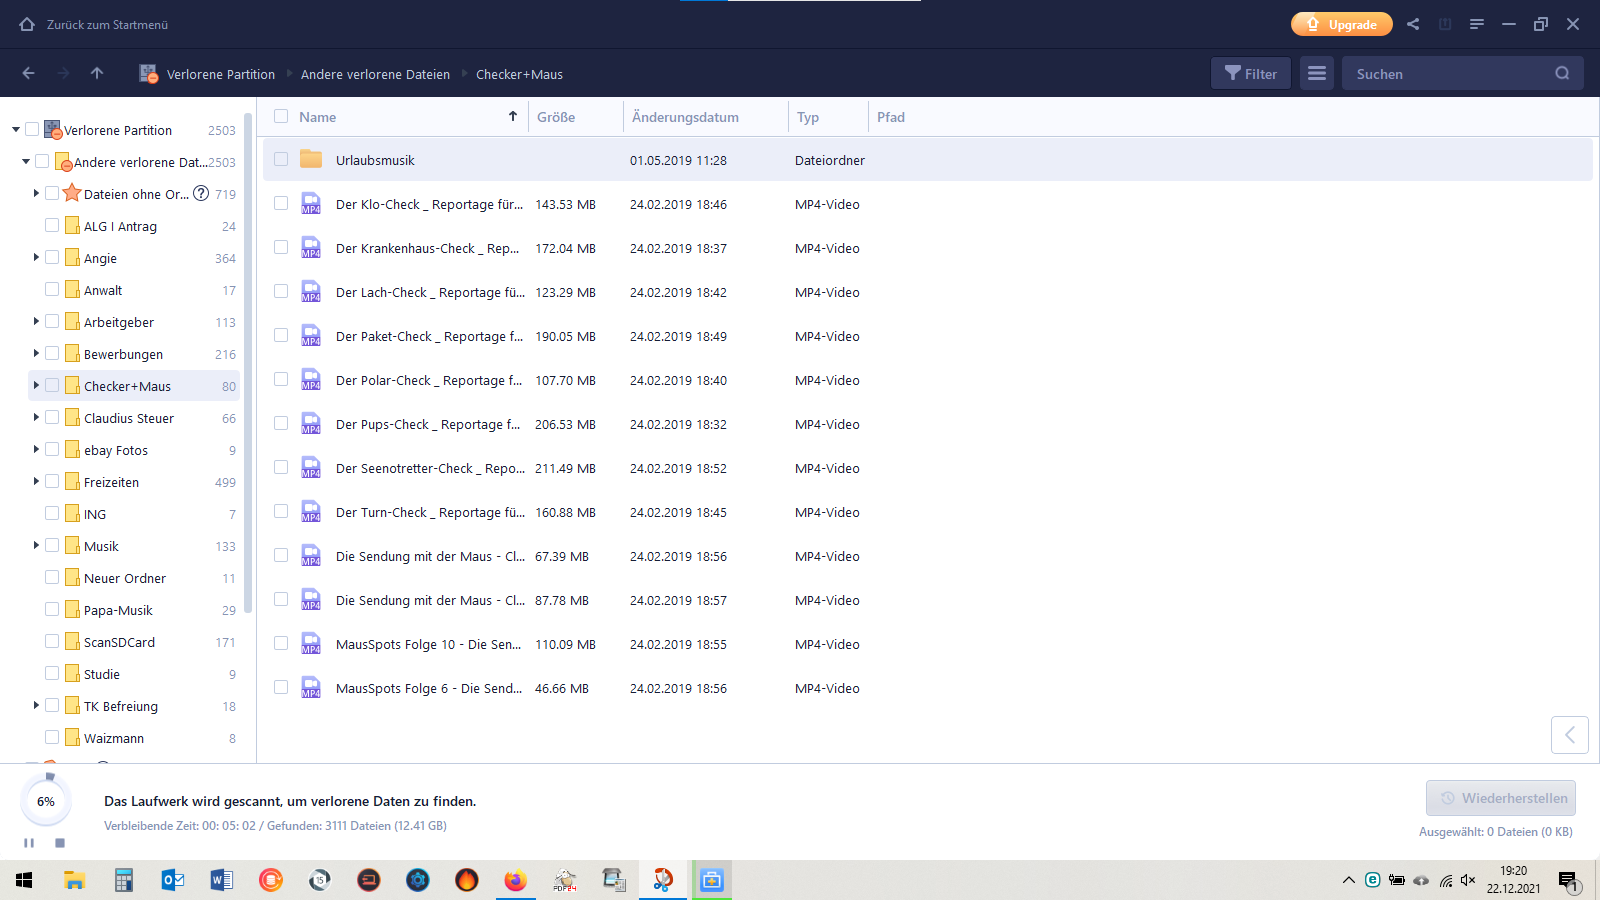This screenshot has width=1600, height=900.
Task: Open the Filter options
Action: pyautogui.click(x=1251, y=73)
